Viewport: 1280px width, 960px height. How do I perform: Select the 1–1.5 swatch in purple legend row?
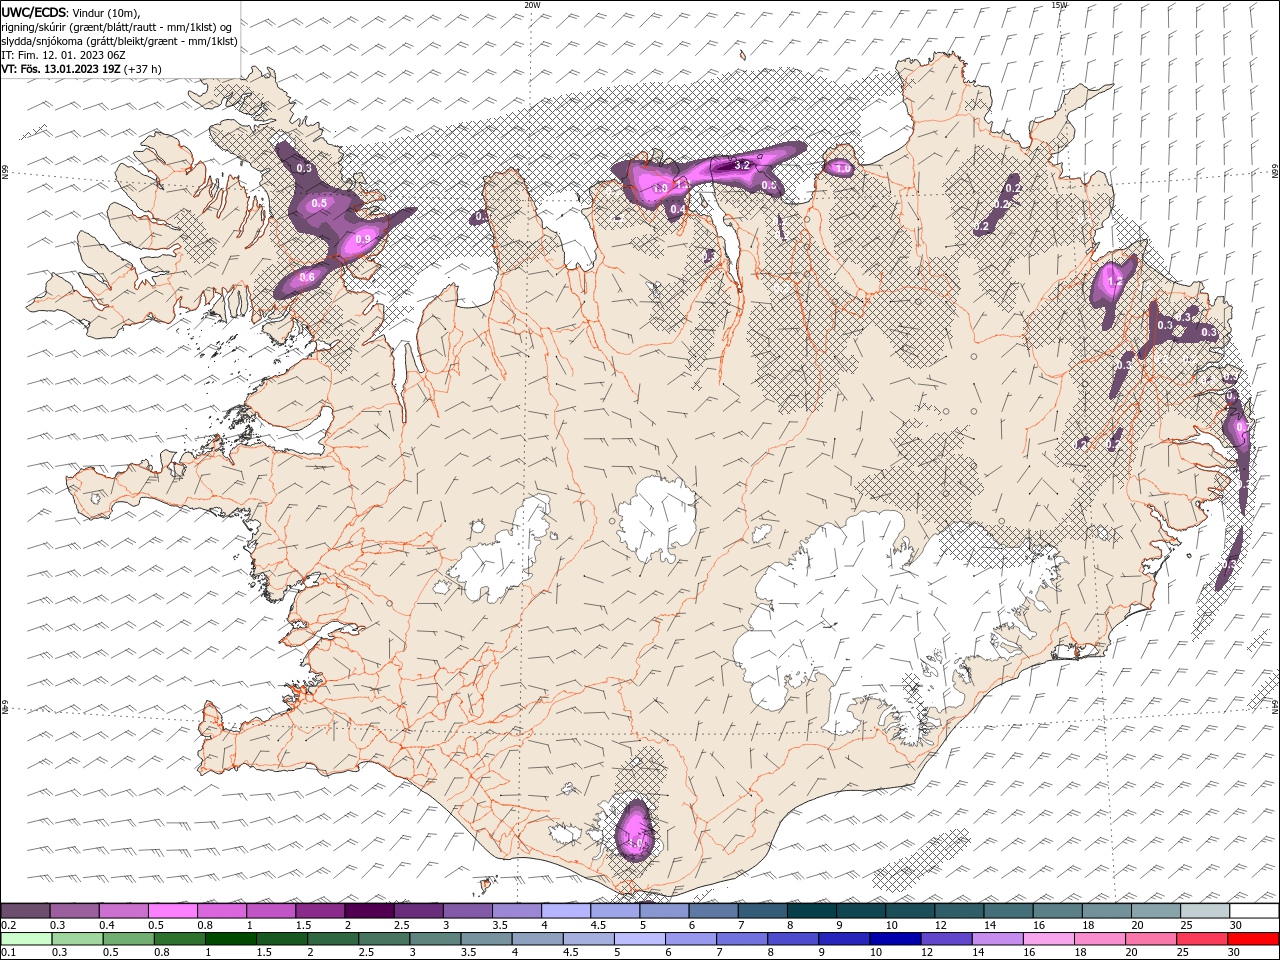click(270, 911)
